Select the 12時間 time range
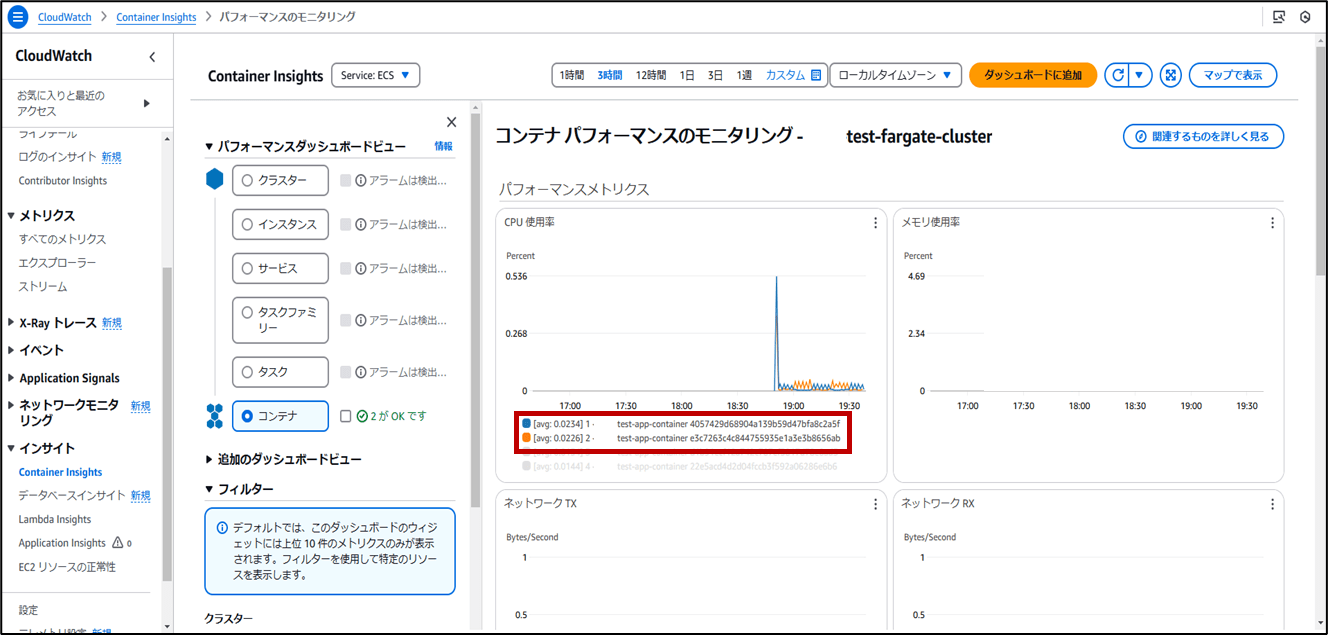 click(651, 75)
